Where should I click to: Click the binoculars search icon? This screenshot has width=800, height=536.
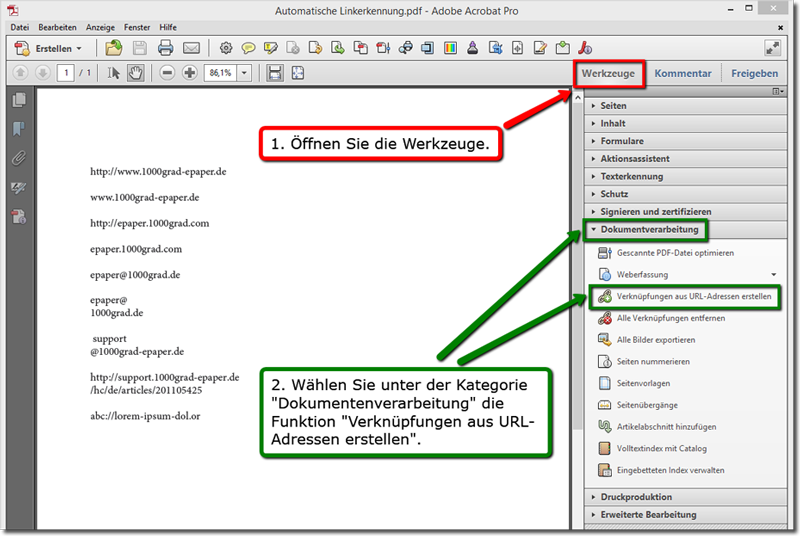(x=406, y=48)
